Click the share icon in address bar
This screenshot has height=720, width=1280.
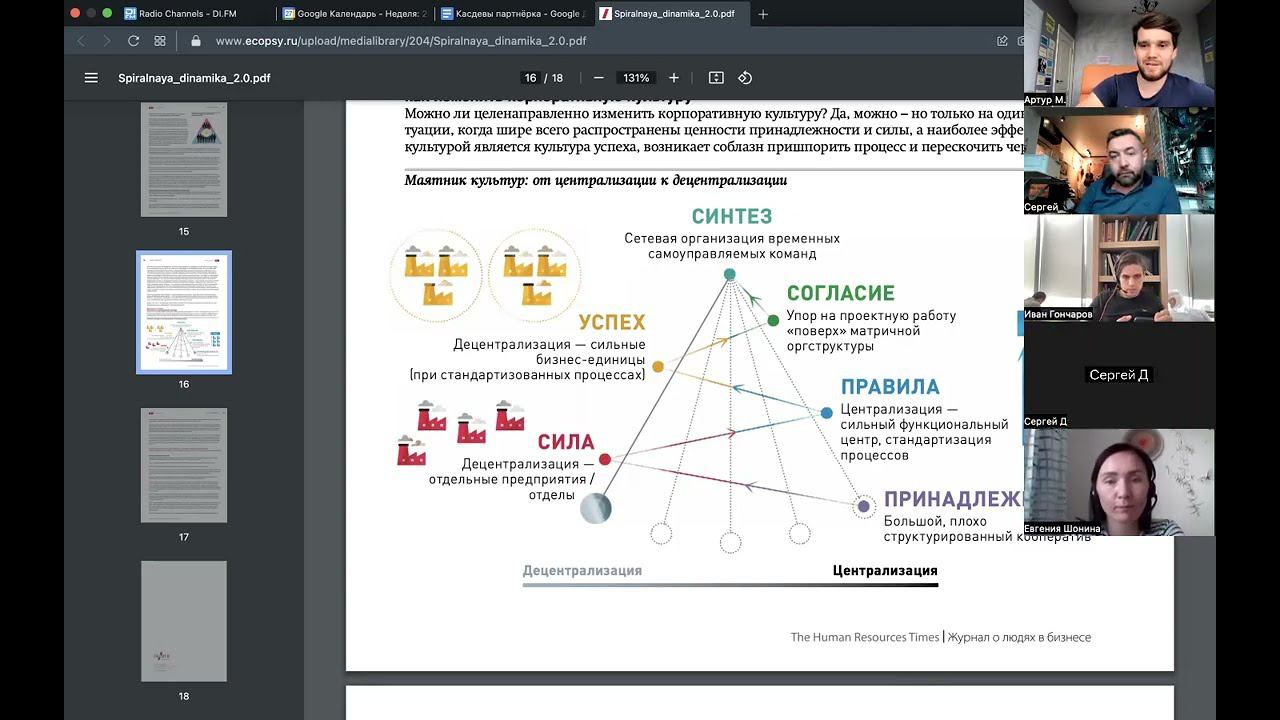(x=1002, y=41)
